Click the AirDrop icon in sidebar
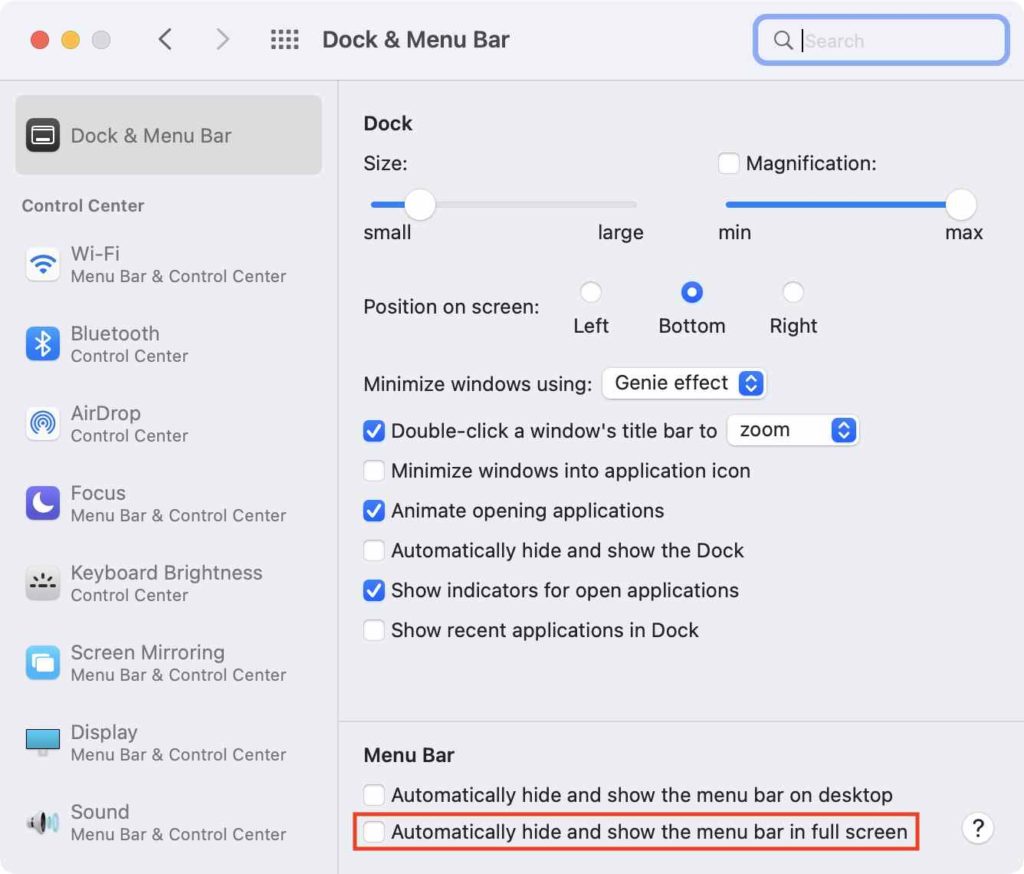 [x=43, y=423]
